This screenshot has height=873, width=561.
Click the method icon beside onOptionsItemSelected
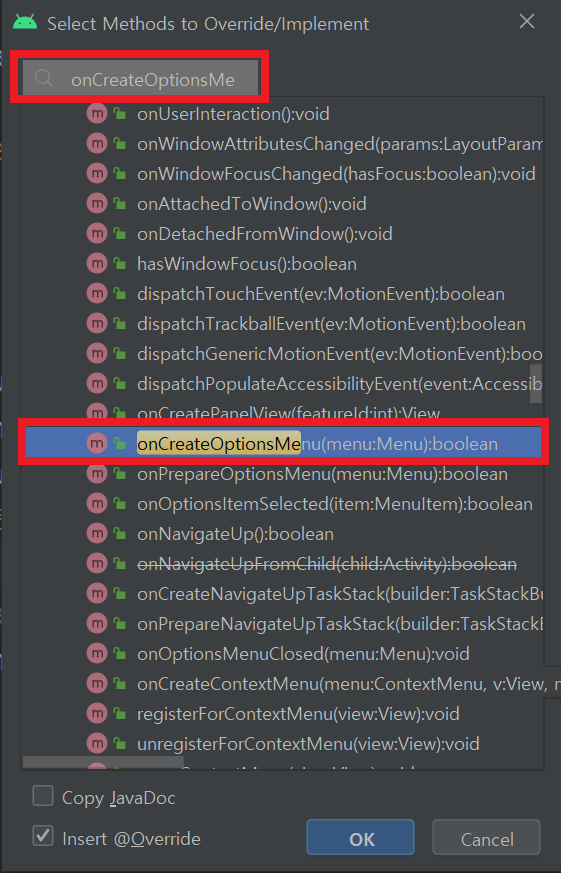[x=97, y=504]
